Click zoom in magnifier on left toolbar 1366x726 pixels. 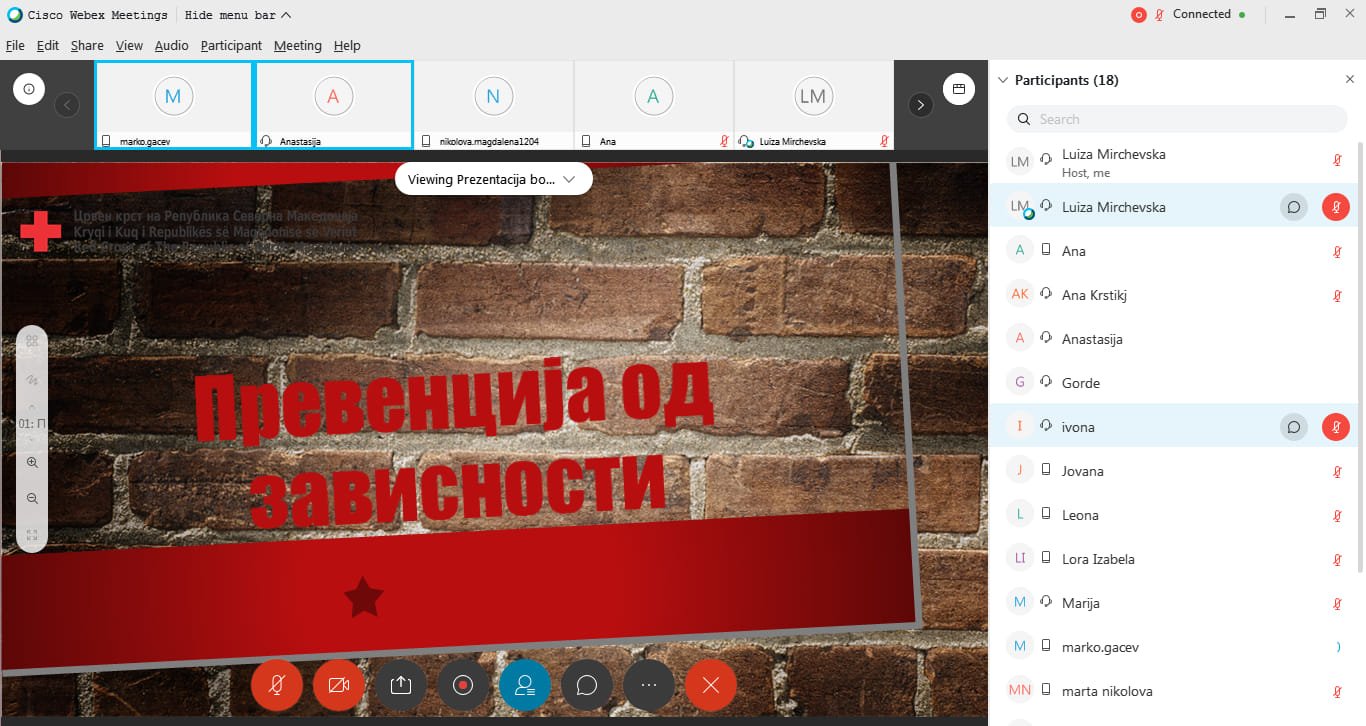[x=32, y=462]
